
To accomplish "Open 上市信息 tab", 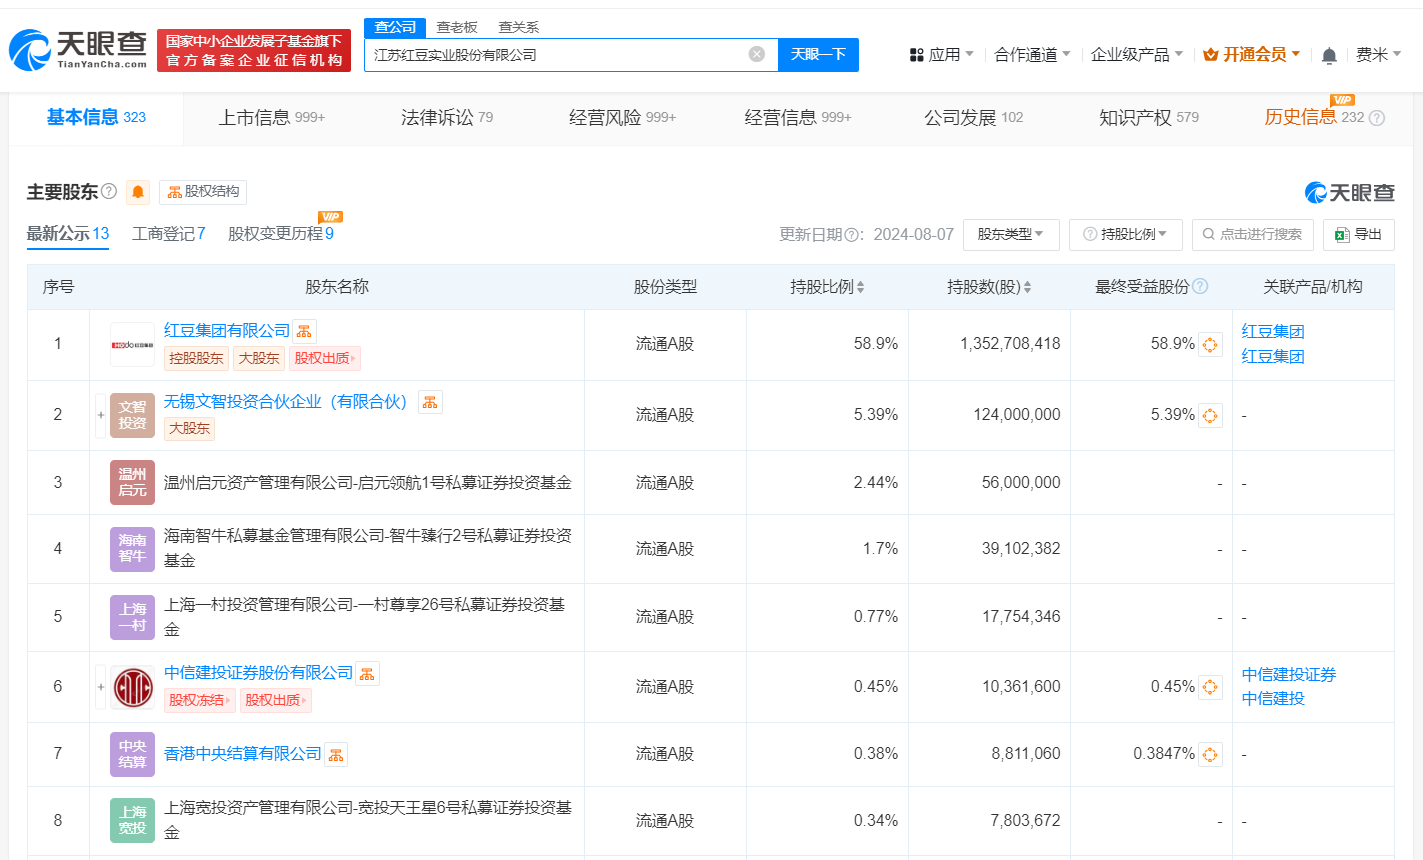I will pyautogui.click(x=272, y=118).
